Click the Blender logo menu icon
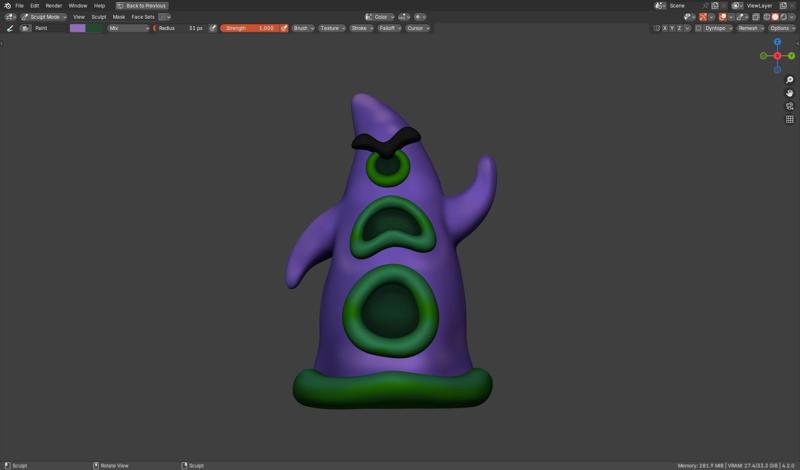The image size is (800, 470). tap(7, 6)
